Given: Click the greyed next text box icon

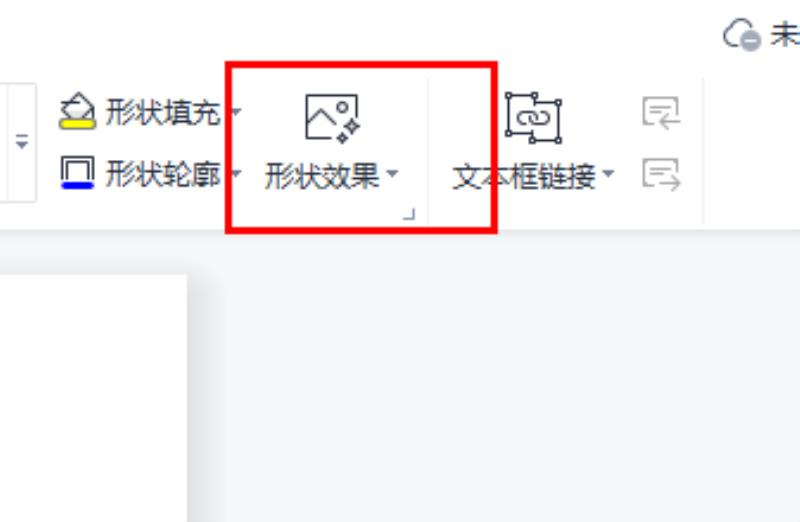Looking at the screenshot, I should pos(661,175).
